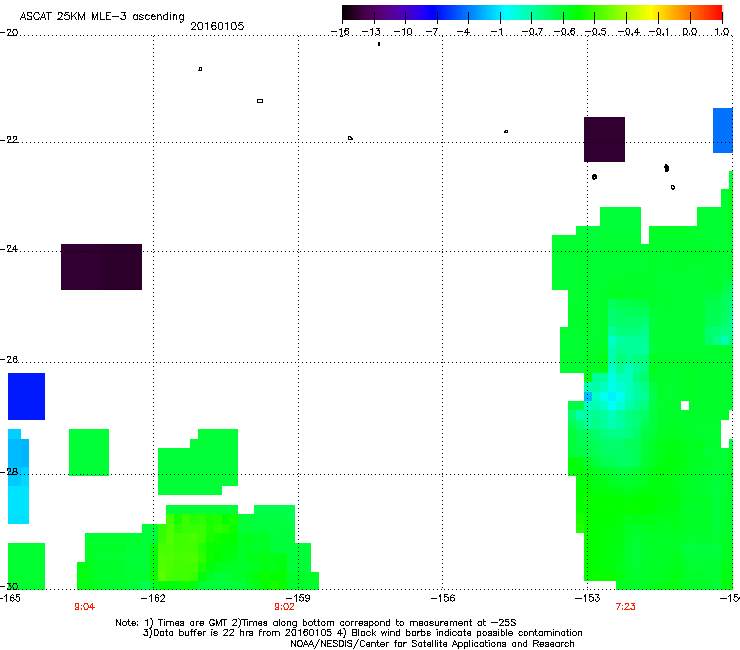Click the -159 longitude axis label
740x650 pixels.
298,598
